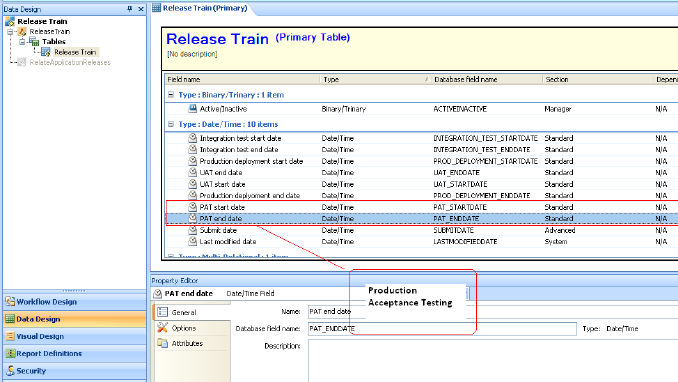Screen dimensions: 678x382
Task: Click the Last modified date field icon
Action: coord(192,241)
